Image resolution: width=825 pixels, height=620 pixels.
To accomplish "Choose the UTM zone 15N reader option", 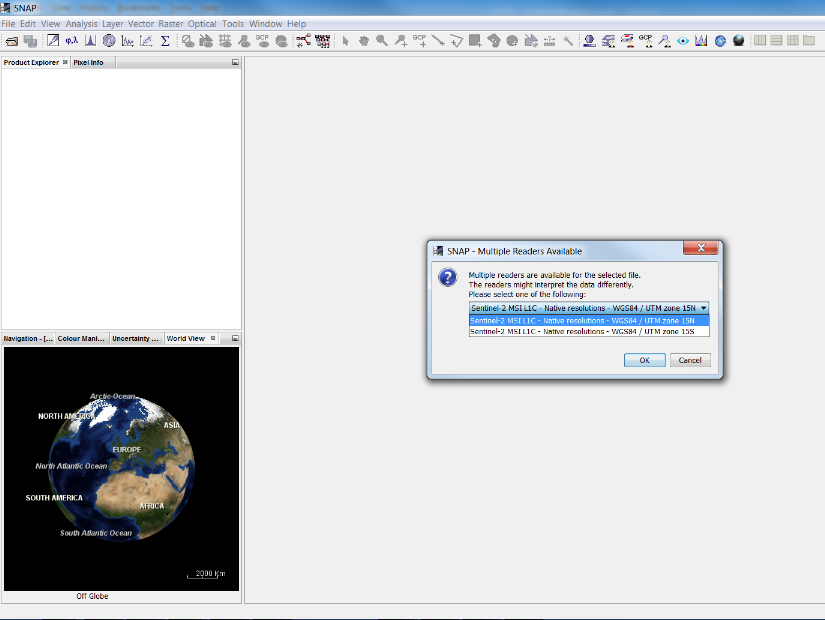I will [x=589, y=320].
